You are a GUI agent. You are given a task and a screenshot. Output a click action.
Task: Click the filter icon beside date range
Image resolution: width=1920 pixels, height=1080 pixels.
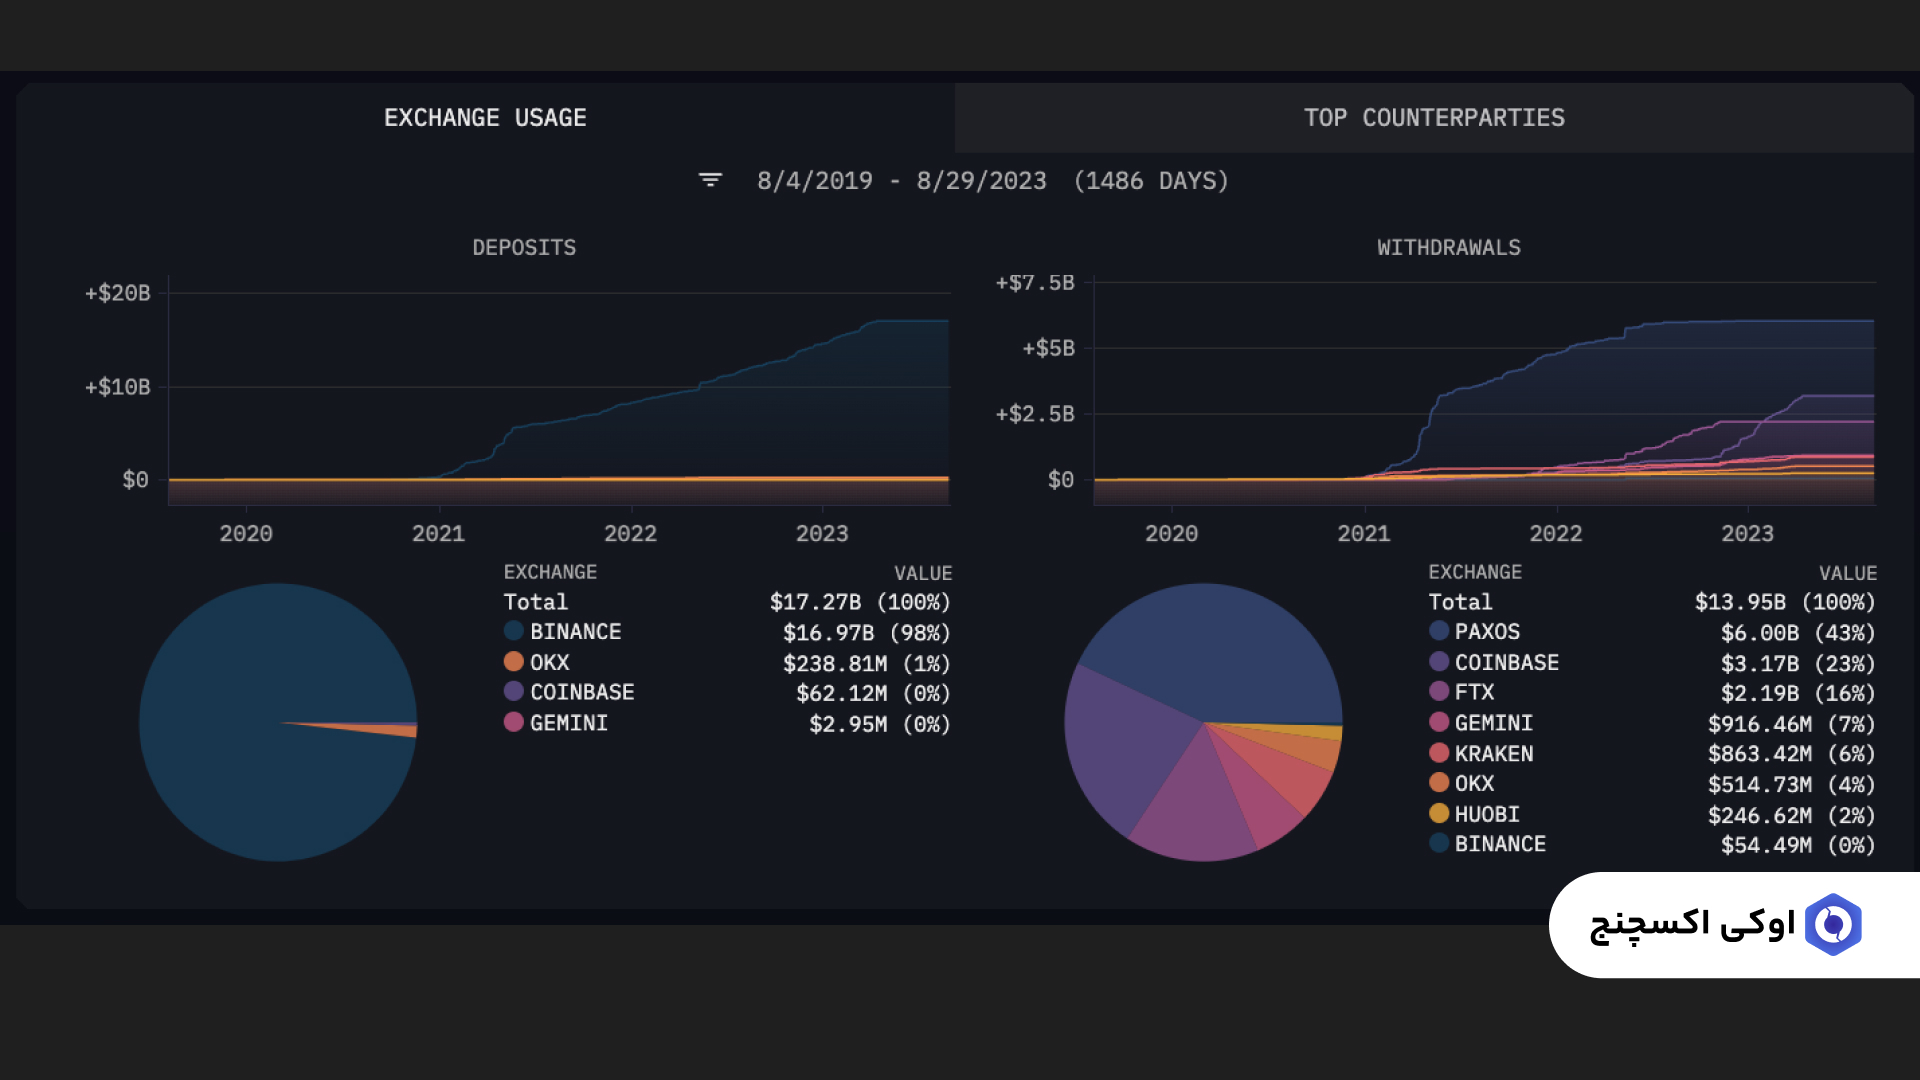click(710, 180)
